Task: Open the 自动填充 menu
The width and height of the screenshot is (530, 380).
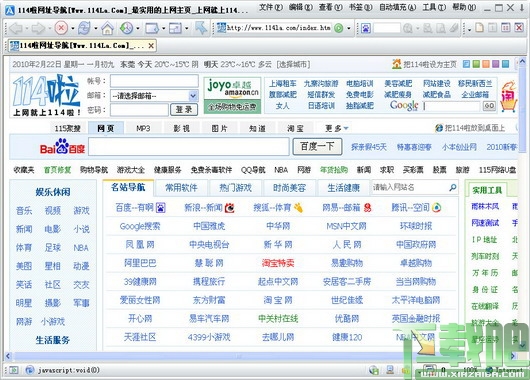Action: 398,7
